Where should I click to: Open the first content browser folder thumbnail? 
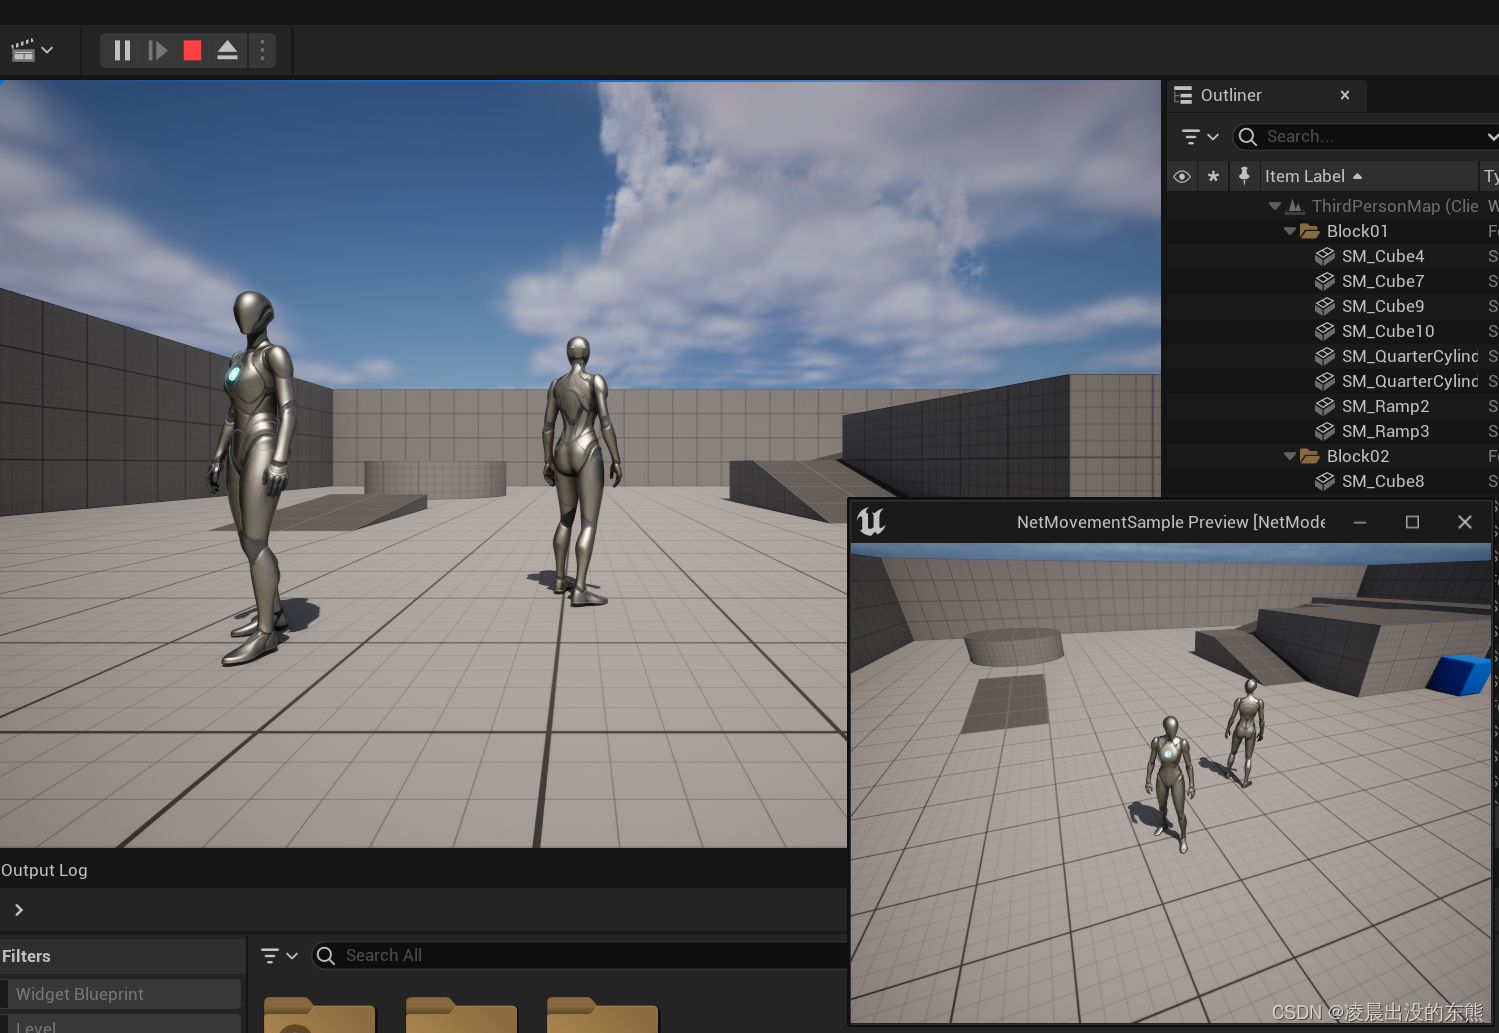[x=319, y=1015]
